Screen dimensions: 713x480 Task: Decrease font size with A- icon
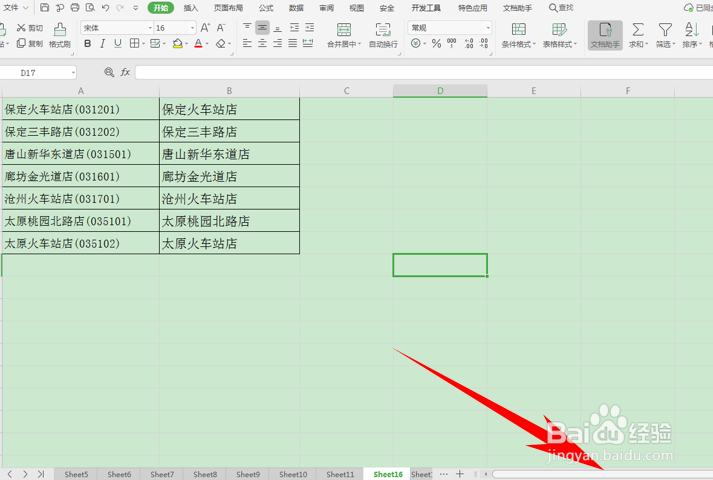tap(221, 28)
